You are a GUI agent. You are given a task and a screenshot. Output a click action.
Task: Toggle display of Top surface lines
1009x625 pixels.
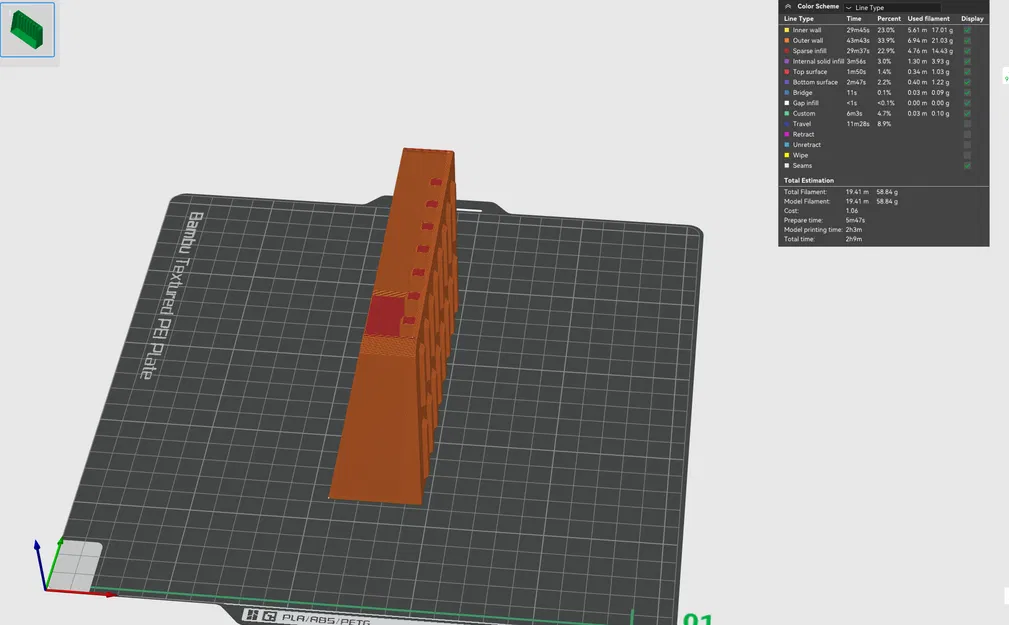(967, 72)
